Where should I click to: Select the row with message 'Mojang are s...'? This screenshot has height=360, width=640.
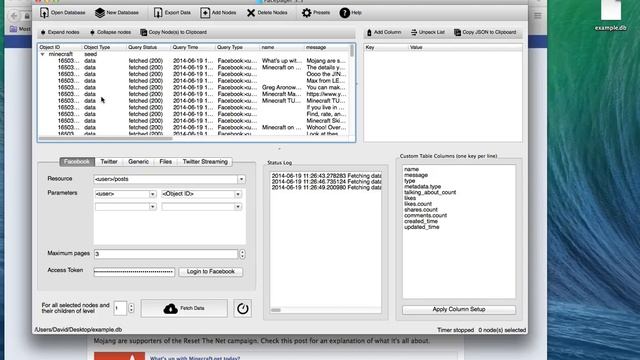tap(194, 61)
